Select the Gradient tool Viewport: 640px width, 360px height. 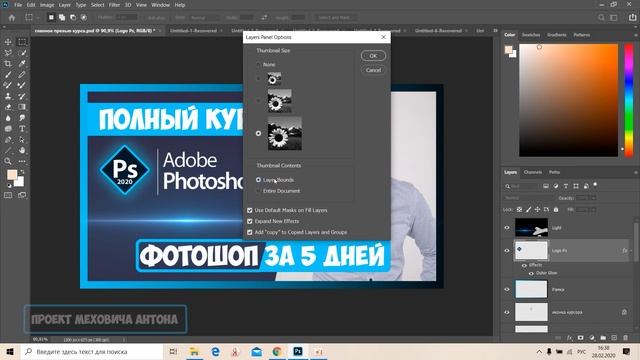[22, 107]
